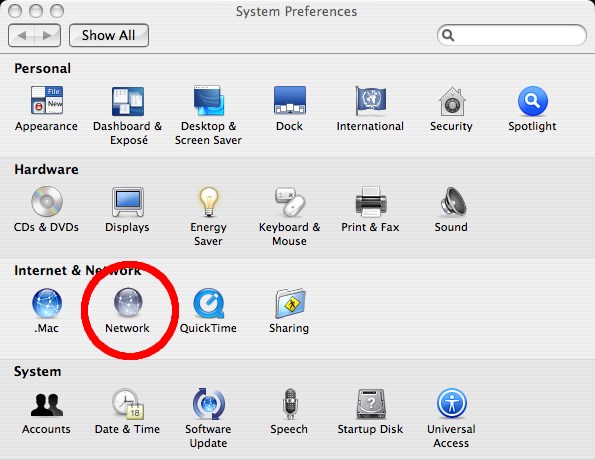Go back with the left arrow button
This screenshot has height=460, width=595.
point(21,35)
